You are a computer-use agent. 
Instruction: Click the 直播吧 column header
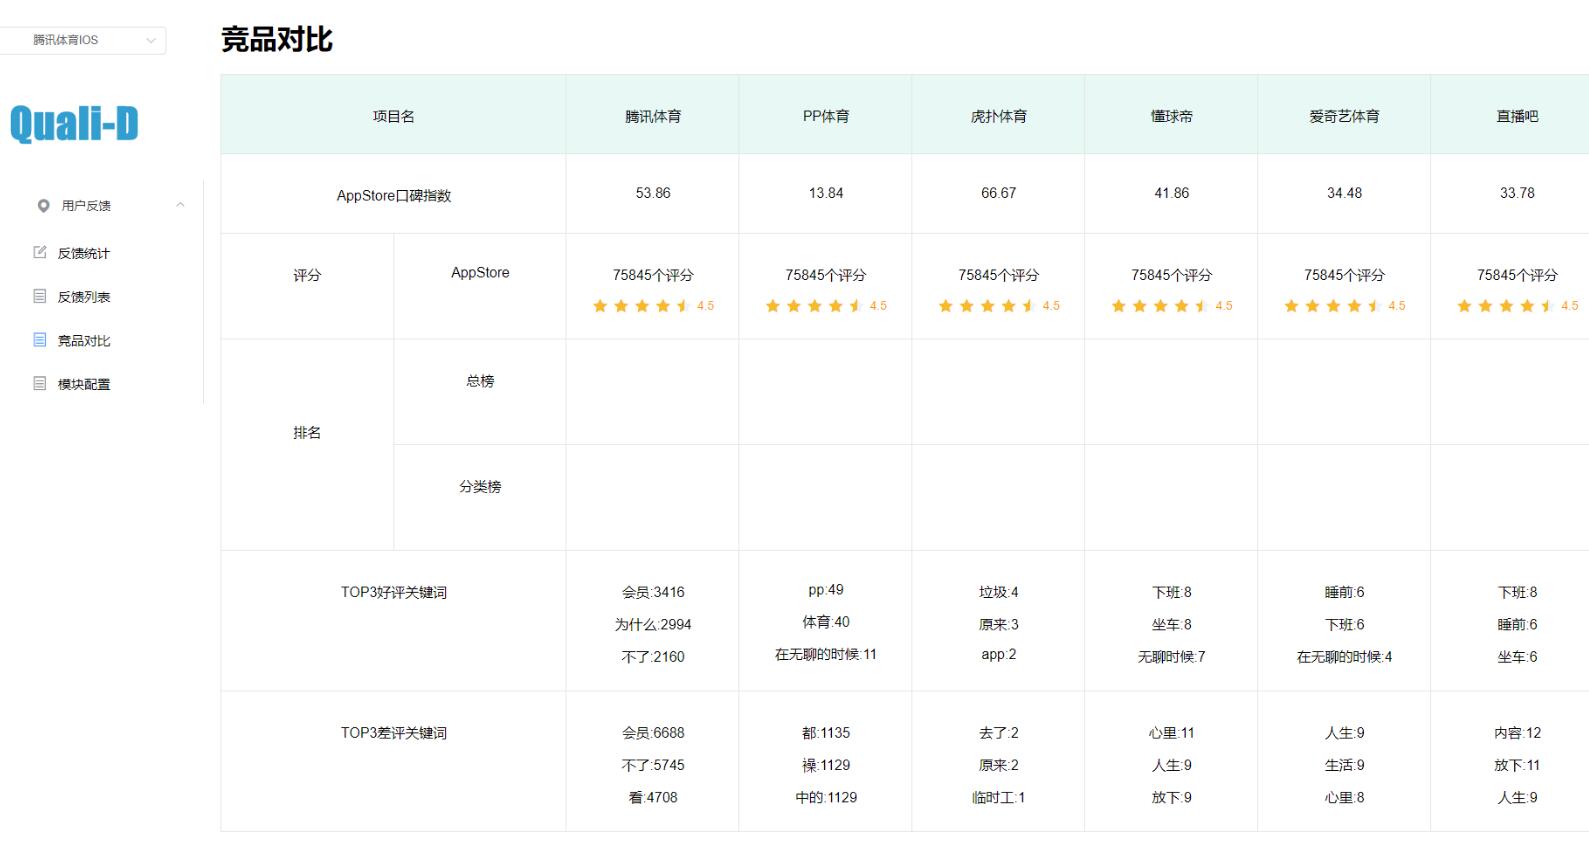pos(1516,116)
